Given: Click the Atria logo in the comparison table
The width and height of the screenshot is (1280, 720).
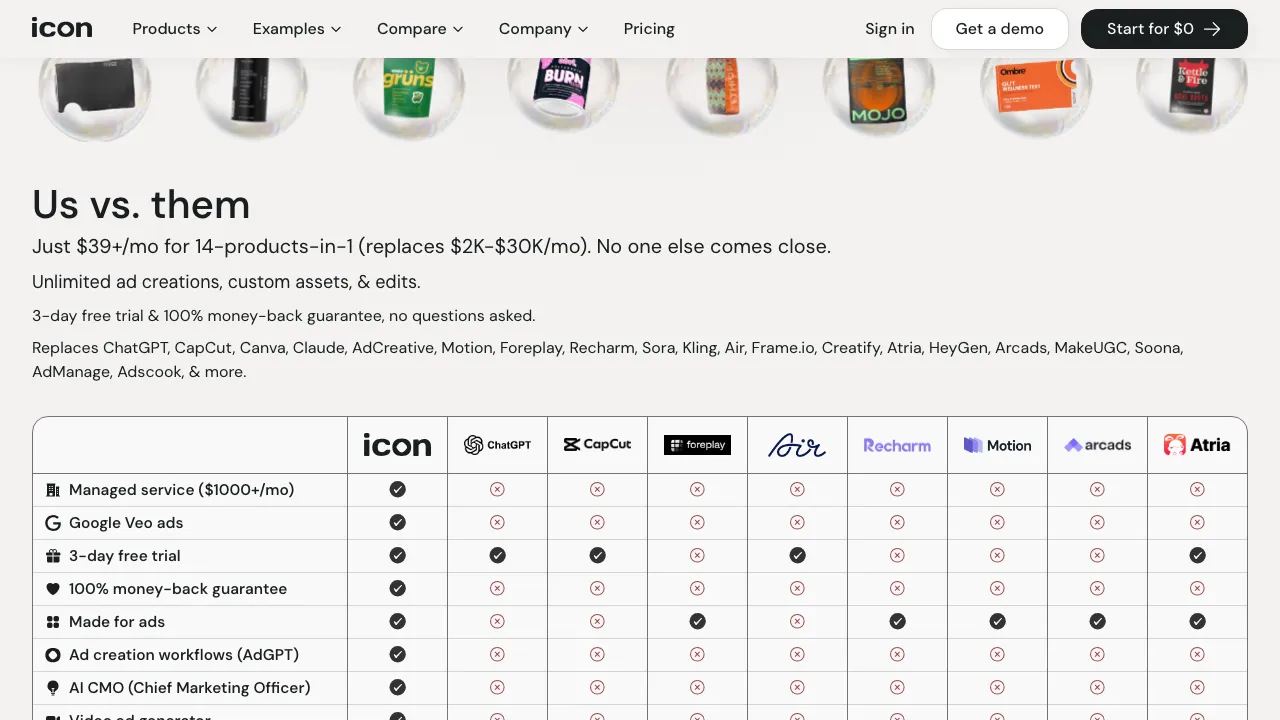Looking at the screenshot, I should click(1197, 444).
